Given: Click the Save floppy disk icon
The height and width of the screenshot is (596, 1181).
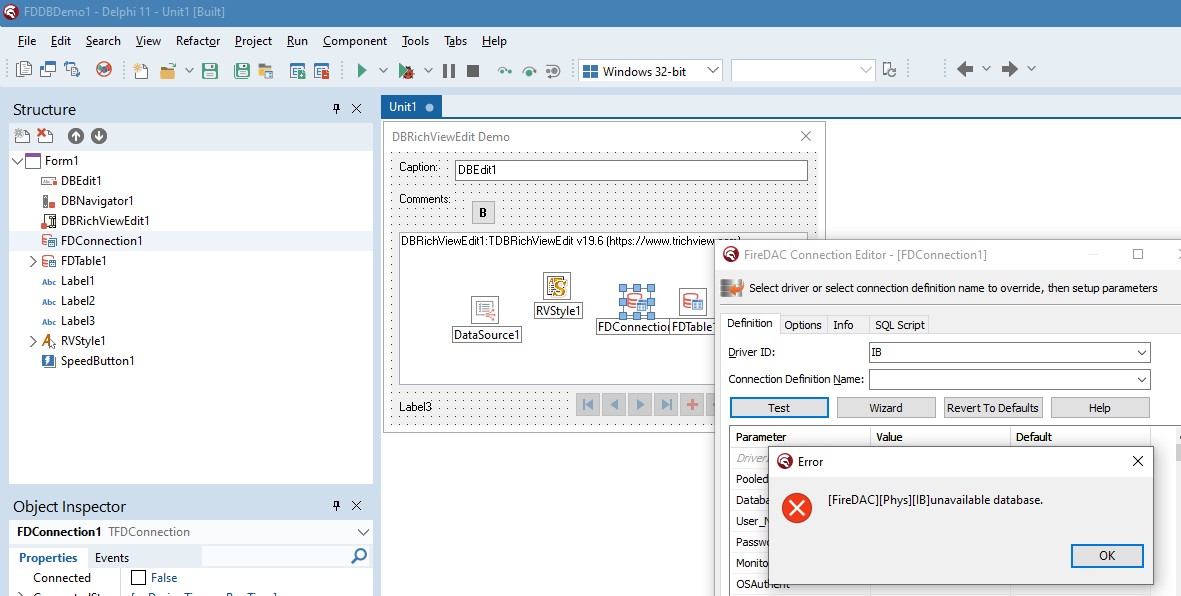Looking at the screenshot, I should pyautogui.click(x=210, y=71).
